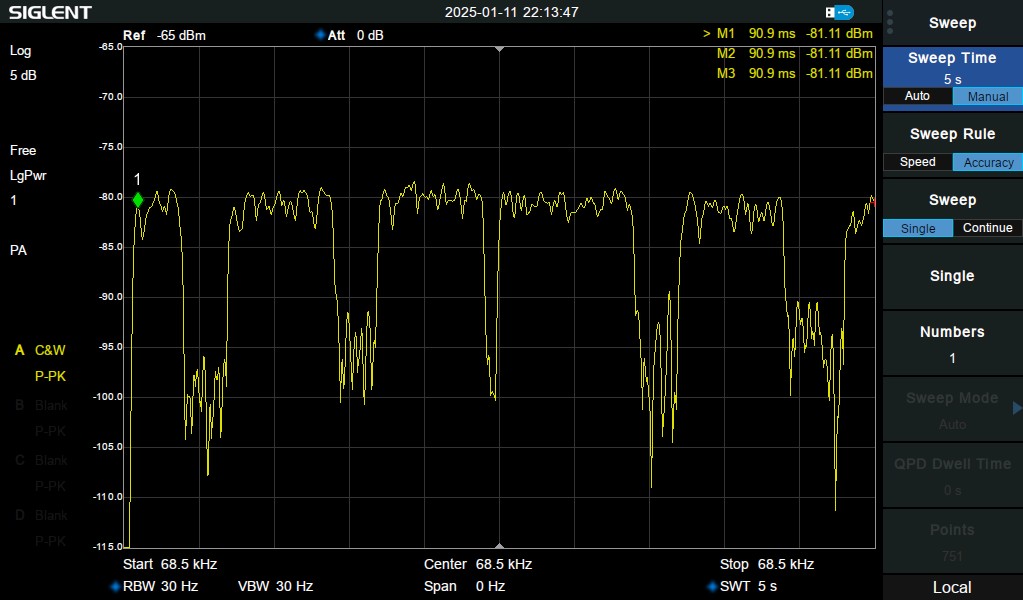Click the SIGLENT logo
Screen dimensions: 1023x600
tap(50, 13)
